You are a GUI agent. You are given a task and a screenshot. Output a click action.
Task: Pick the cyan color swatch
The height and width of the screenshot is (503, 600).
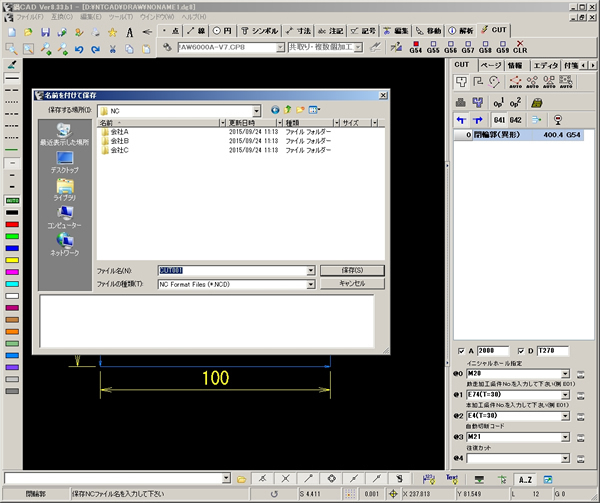[12, 284]
